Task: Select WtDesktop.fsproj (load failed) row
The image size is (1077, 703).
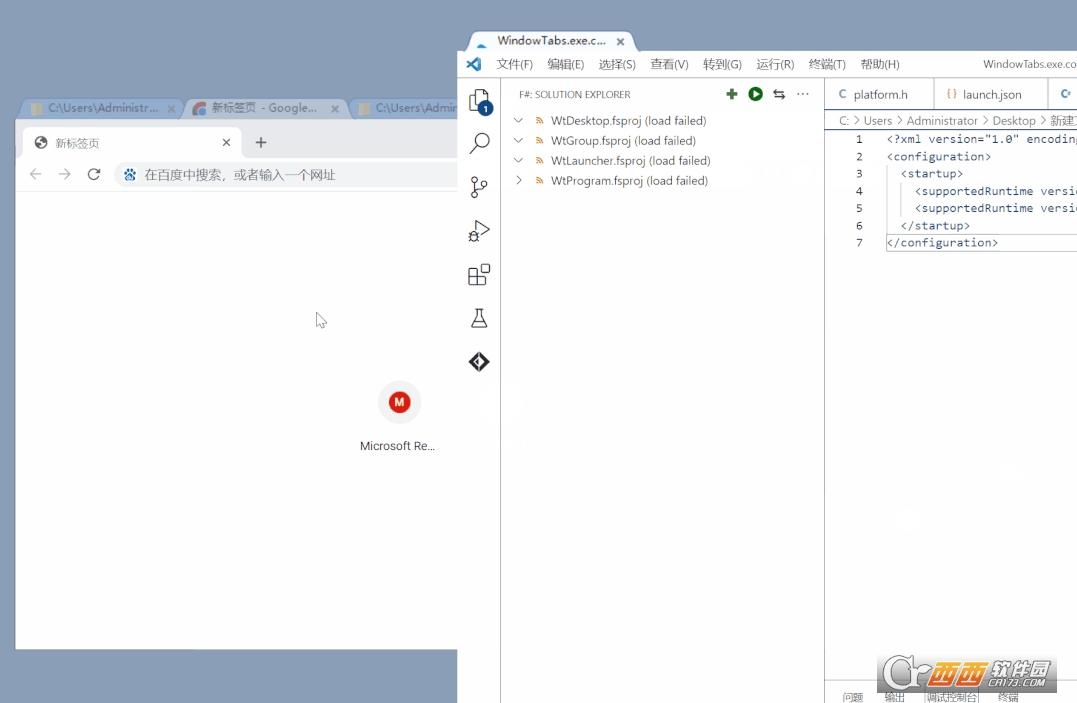Action: pos(662,120)
